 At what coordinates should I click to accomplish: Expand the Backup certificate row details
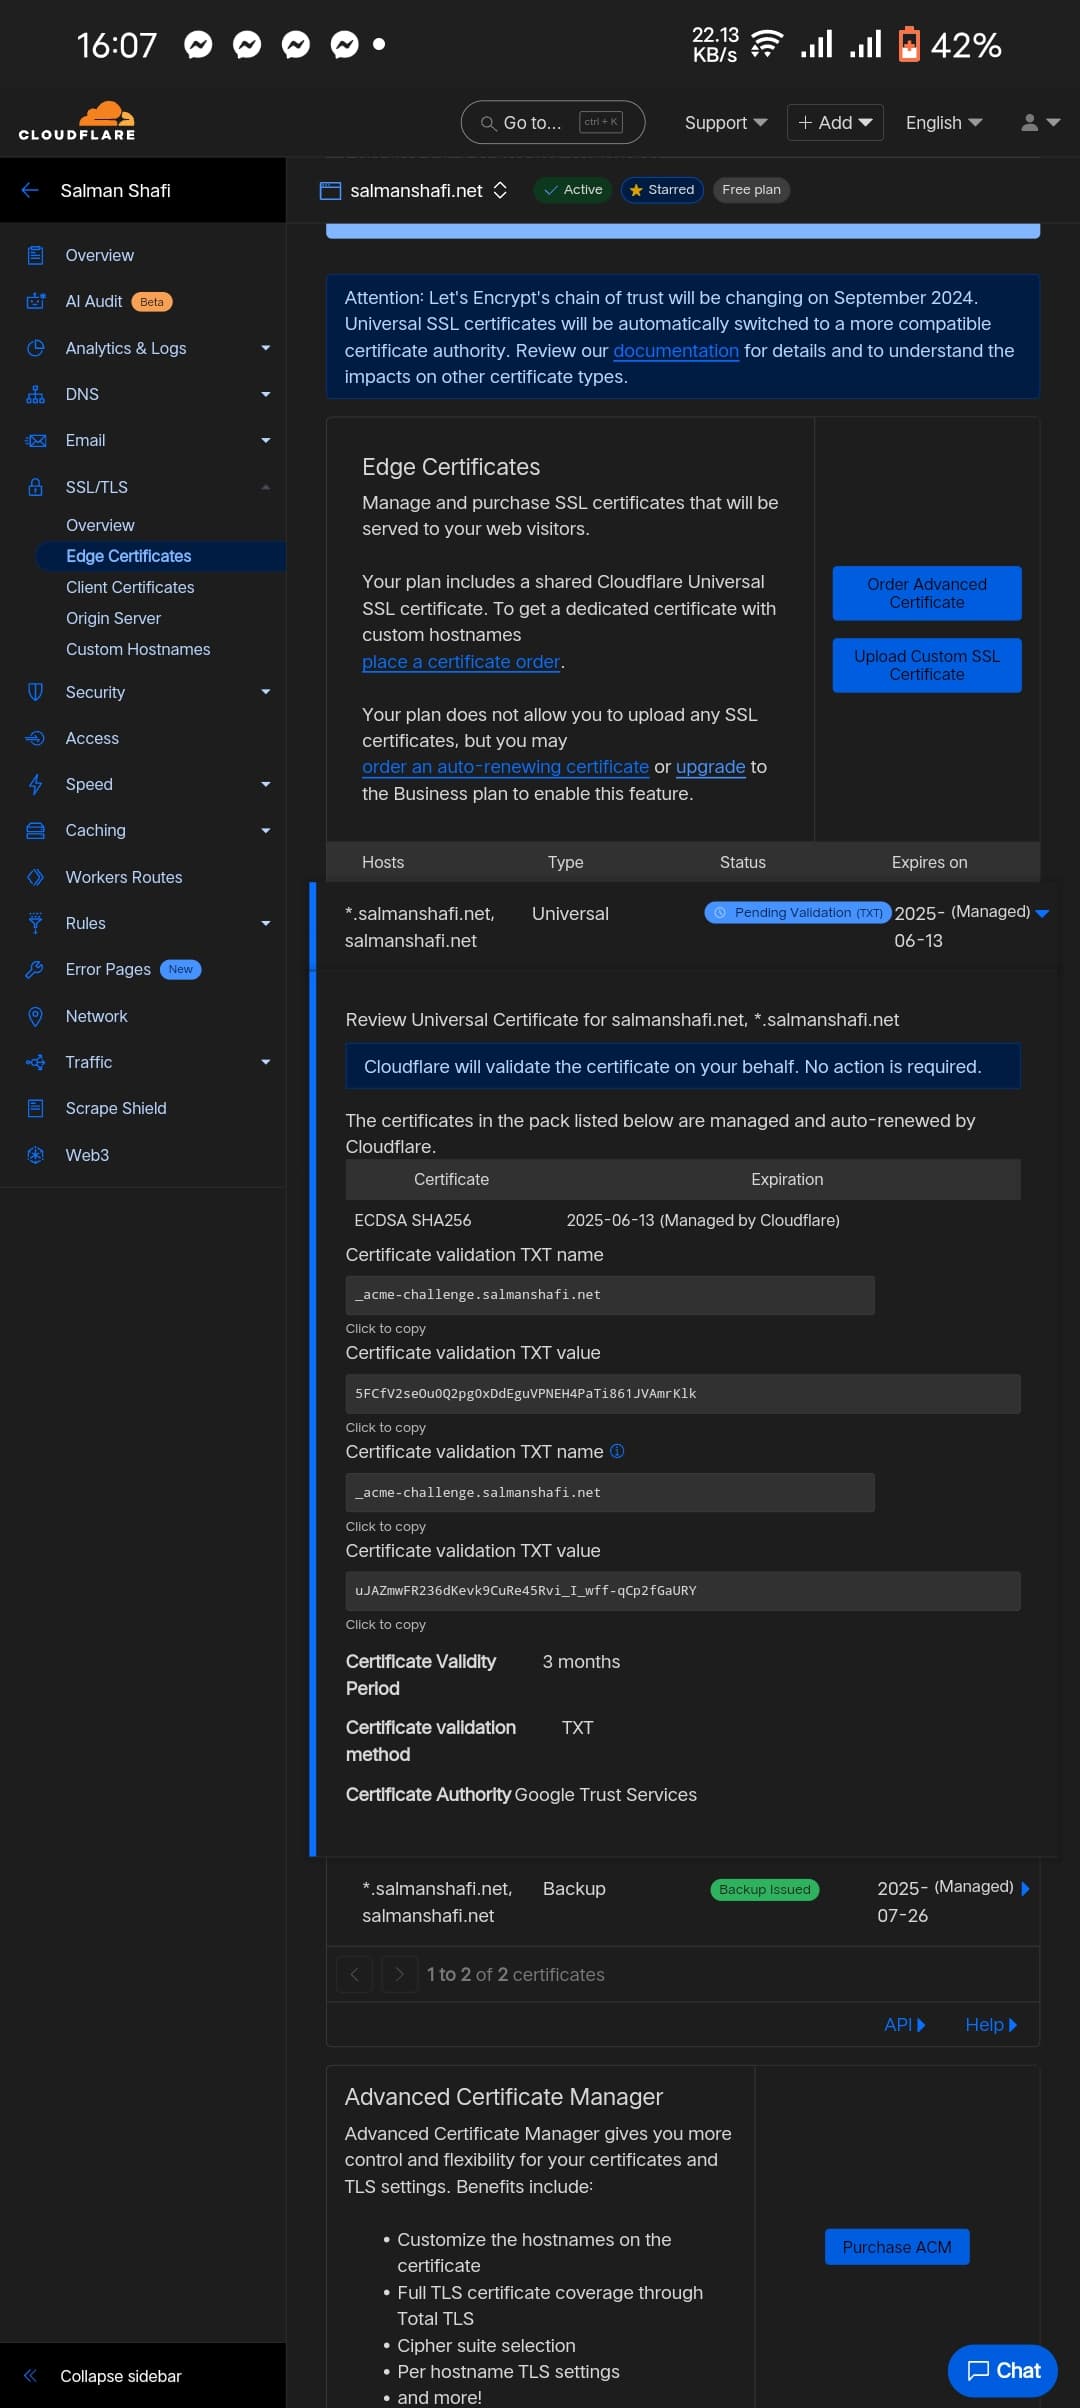coord(1025,1888)
